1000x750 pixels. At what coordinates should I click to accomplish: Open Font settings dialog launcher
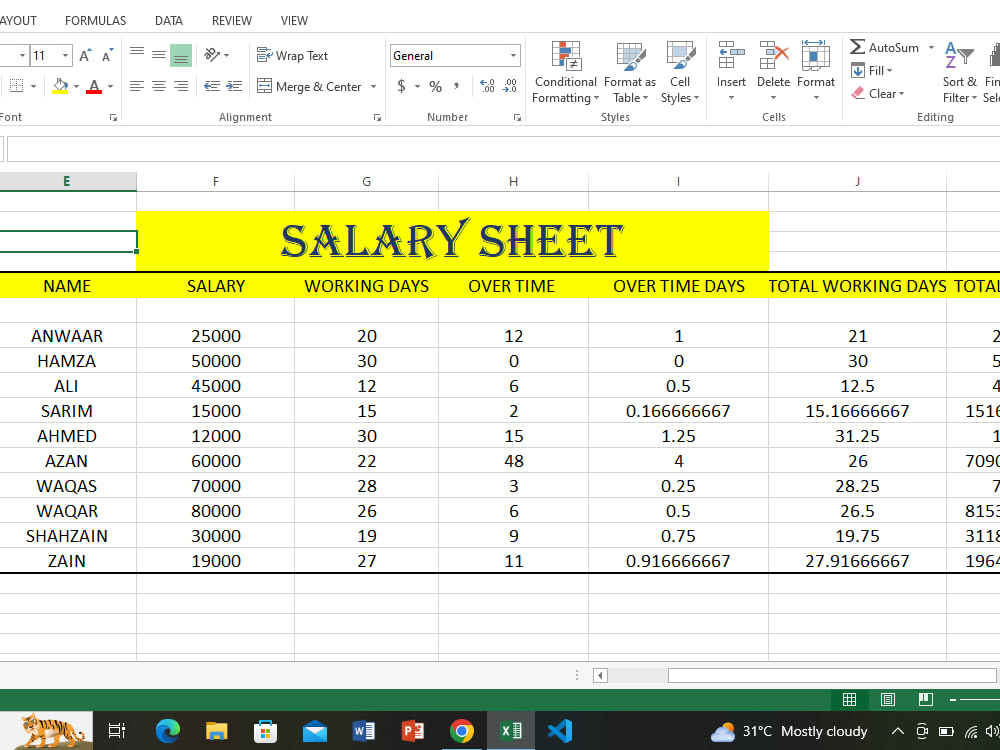pyautogui.click(x=113, y=117)
